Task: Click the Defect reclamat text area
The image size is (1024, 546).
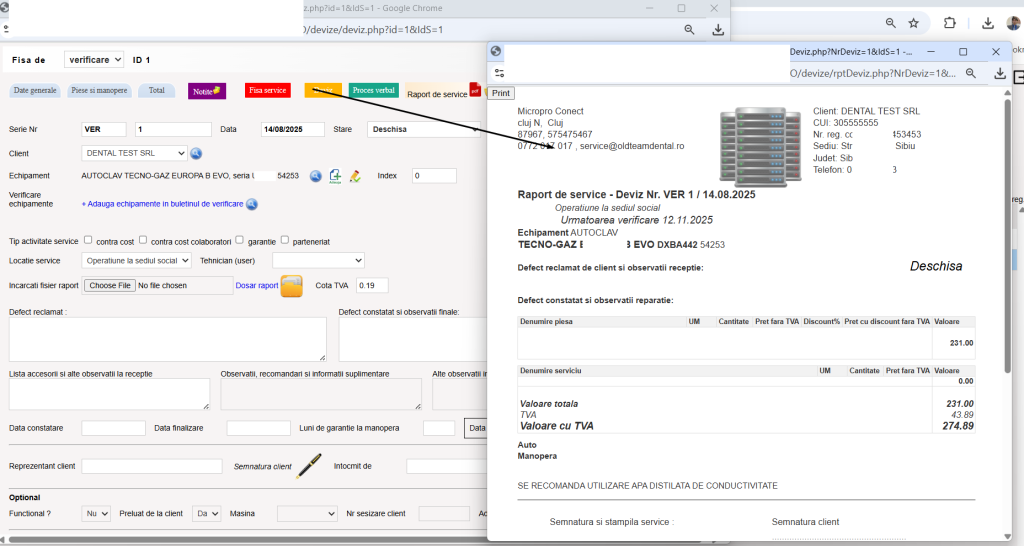Action: [x=168, y=340]
